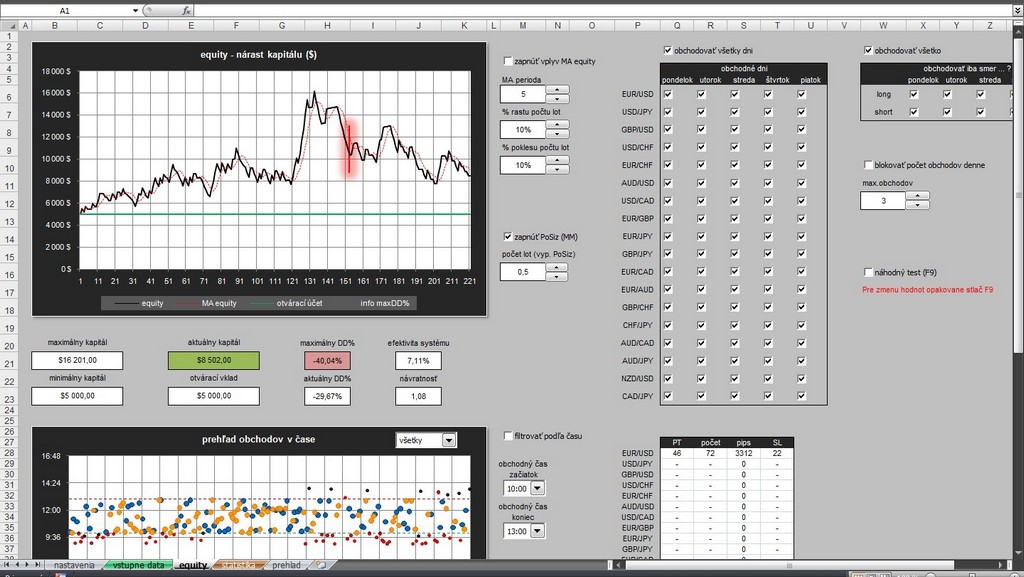Open the Name Box dropdown arrow
Screen dimensions: 1024x577
point(135,10)
